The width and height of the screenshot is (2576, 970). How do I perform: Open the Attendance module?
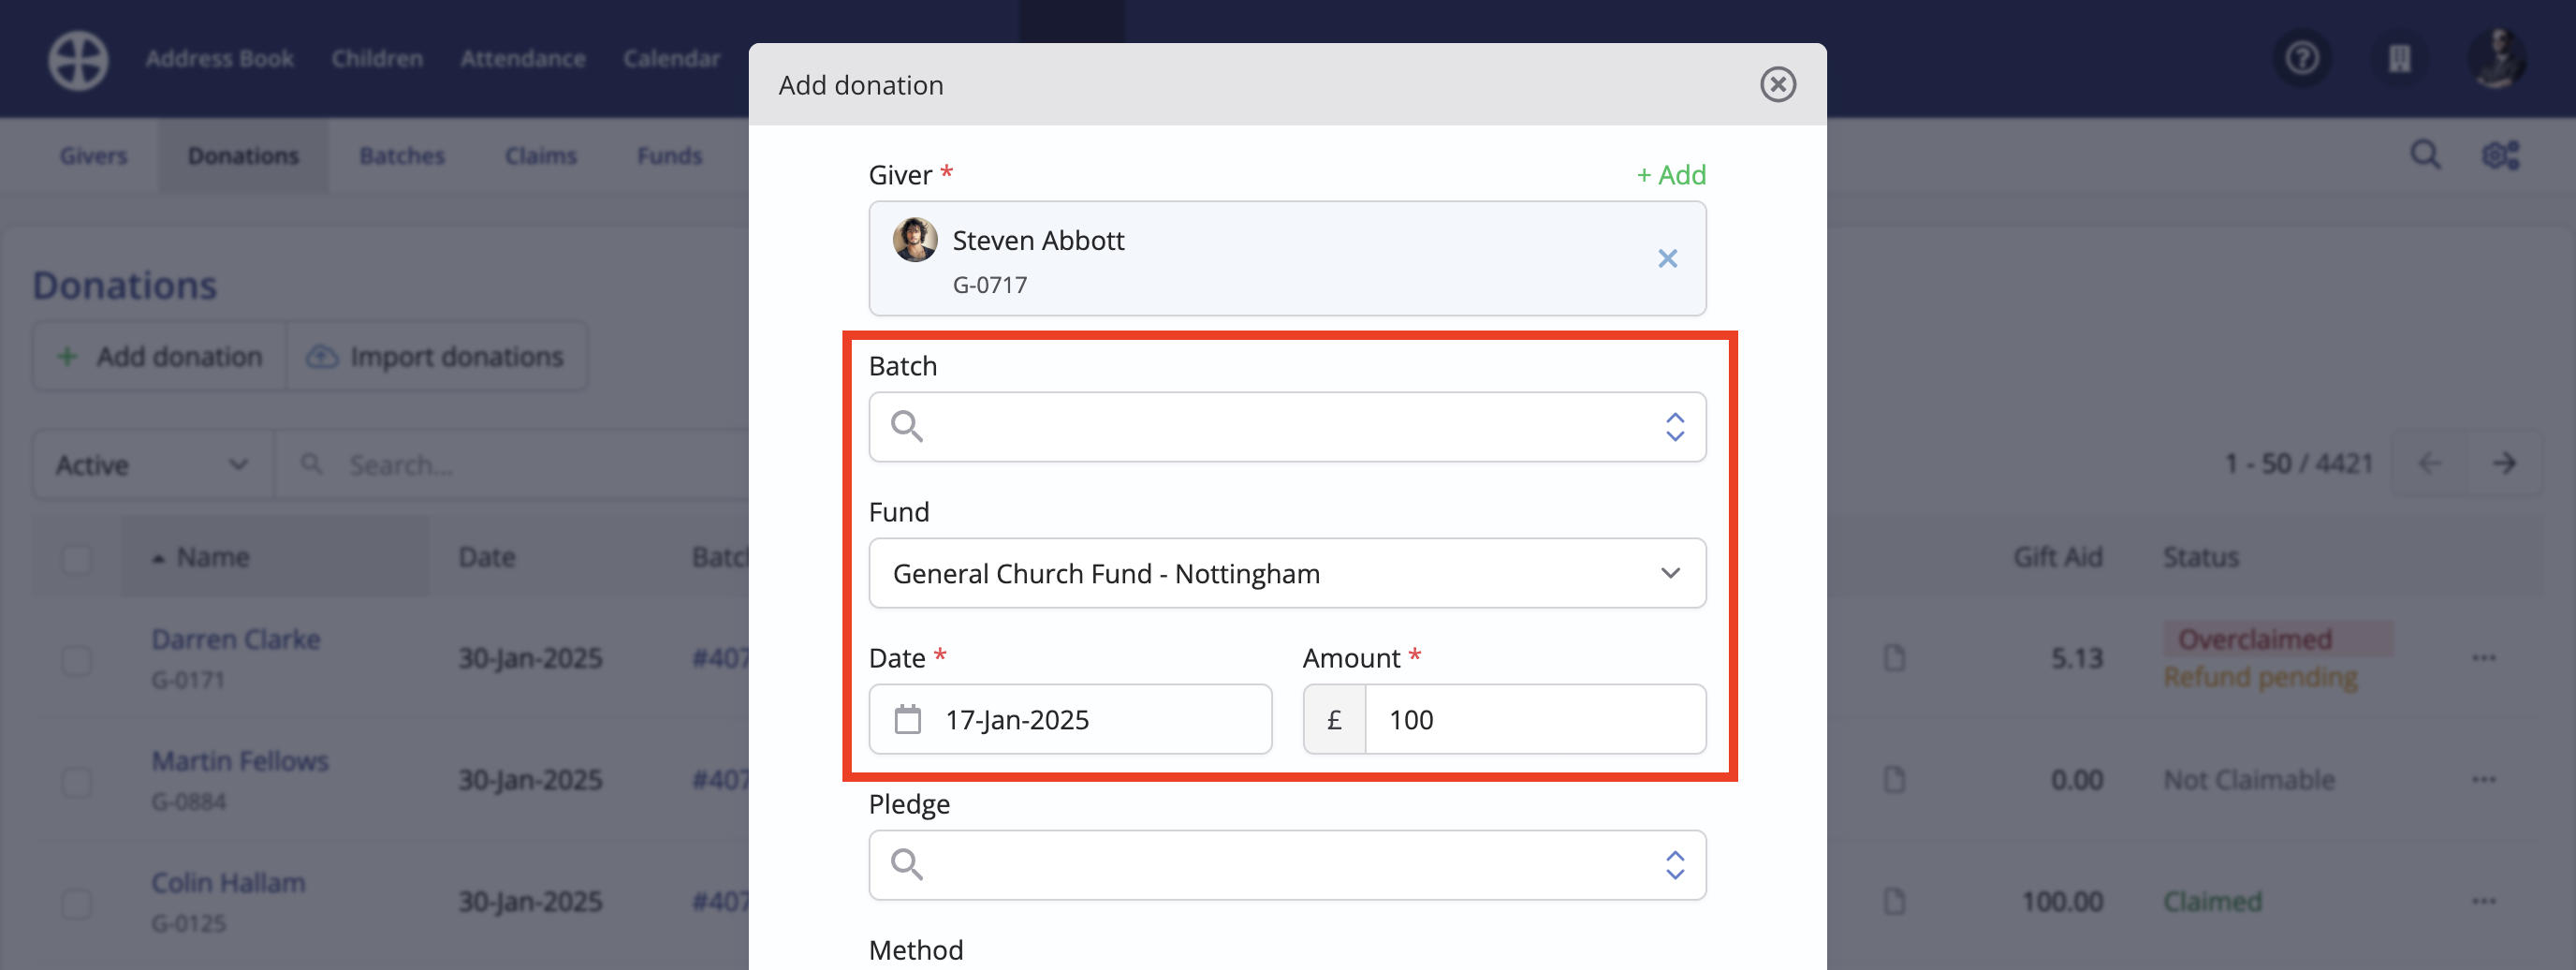click(522, 59)
